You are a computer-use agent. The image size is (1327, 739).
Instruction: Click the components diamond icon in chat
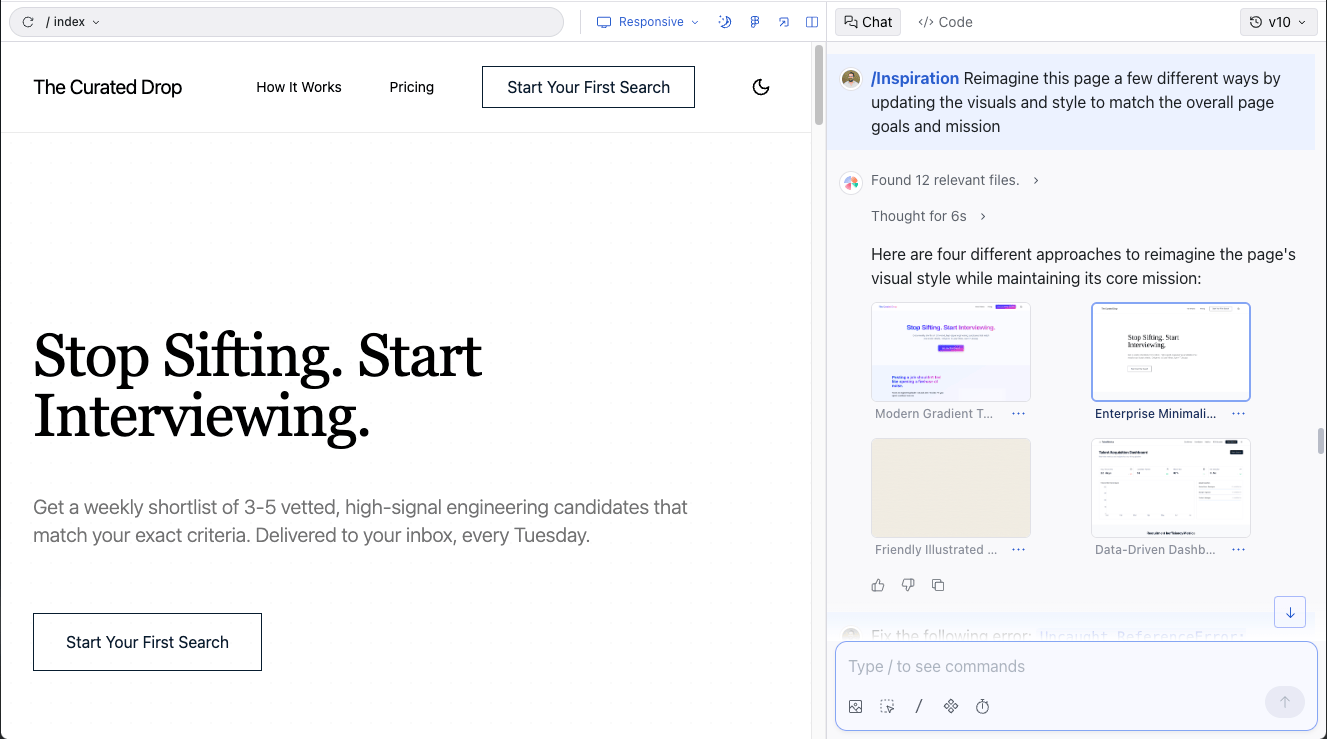[x=951, y=706]
